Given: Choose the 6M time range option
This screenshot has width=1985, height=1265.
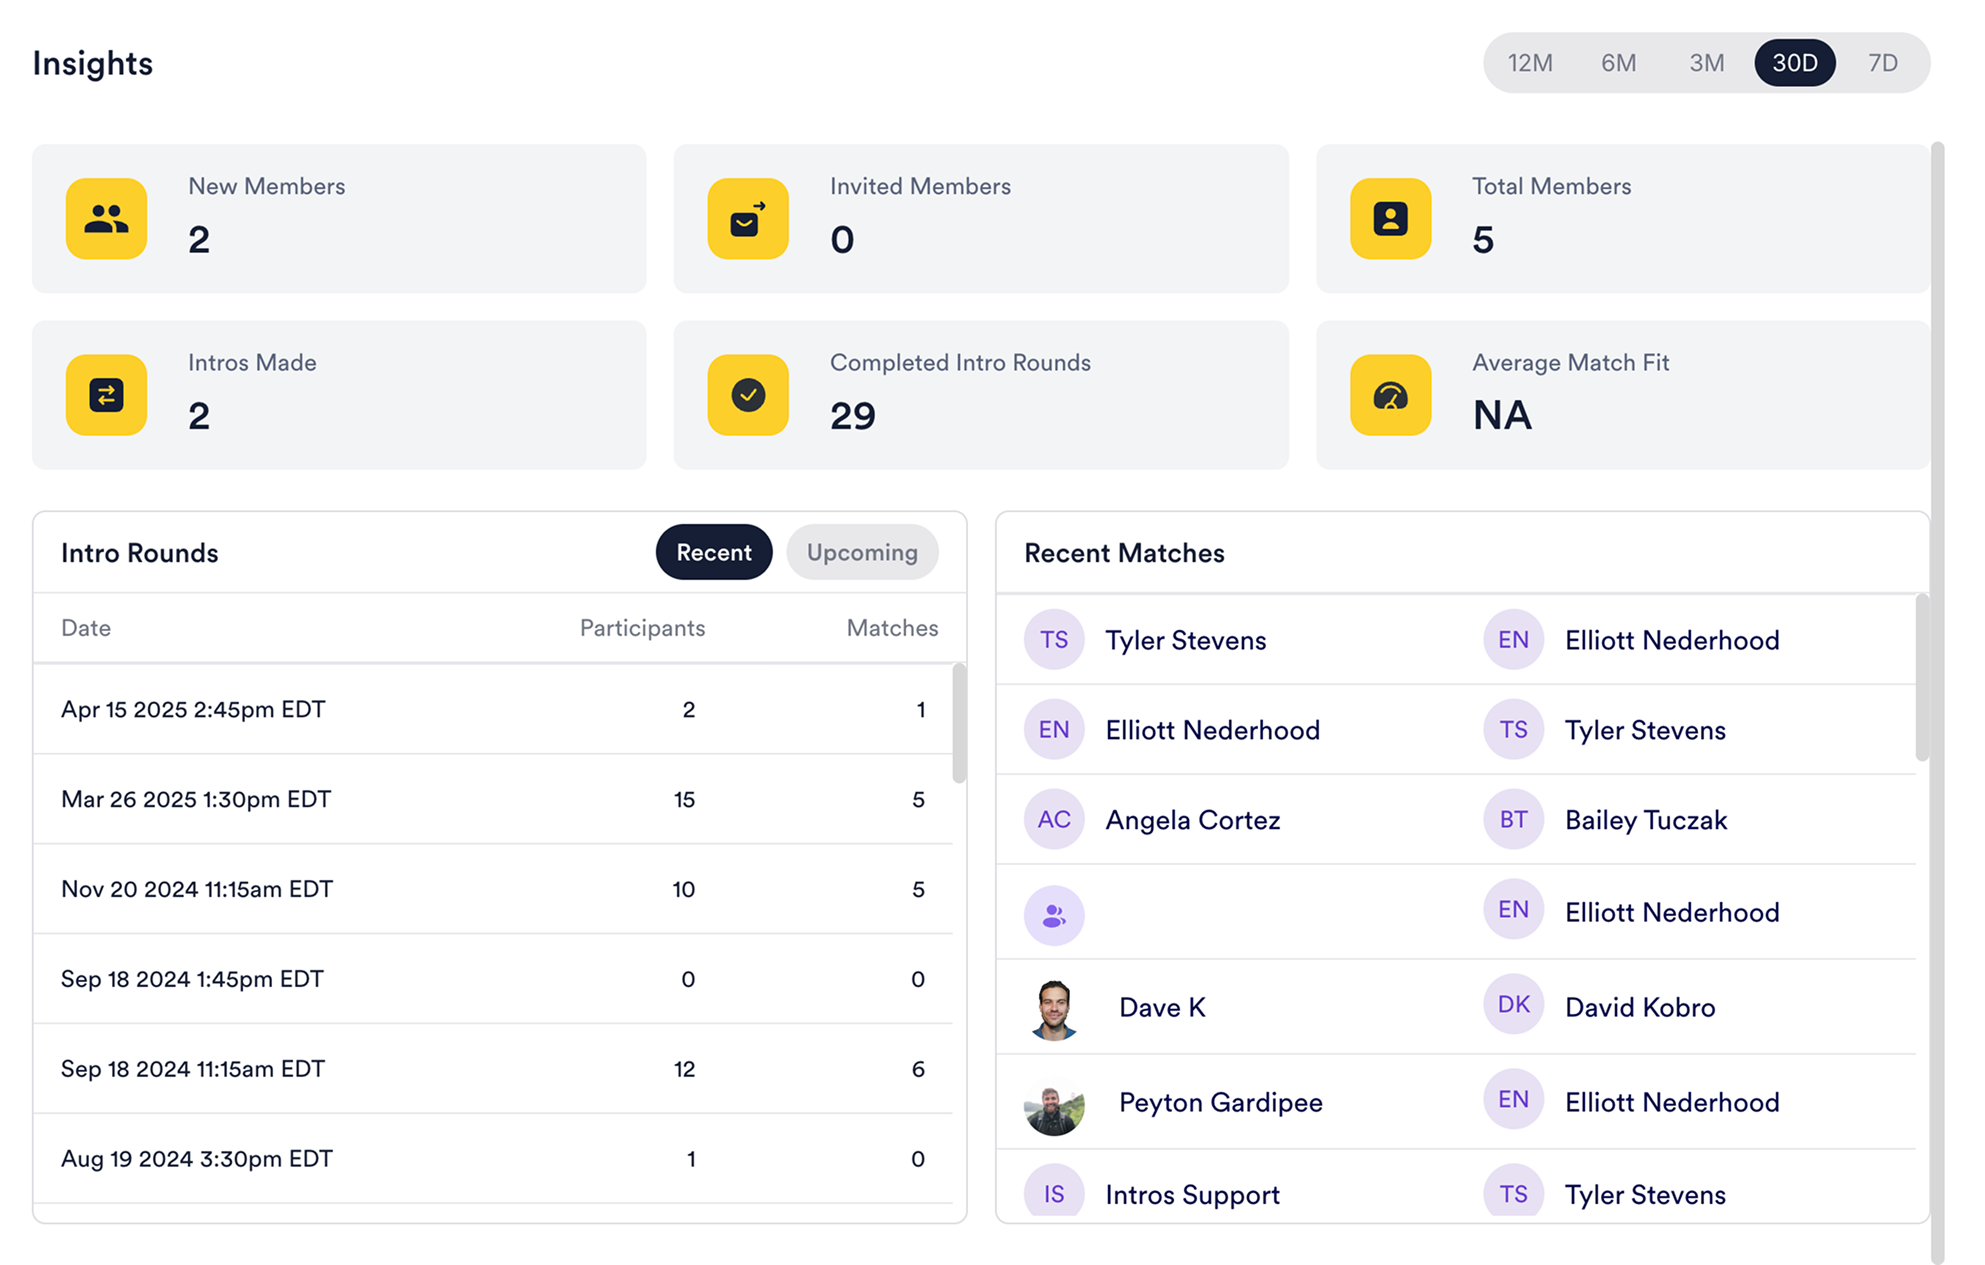Looking at the screenshot, I should tap(1618, 63).
